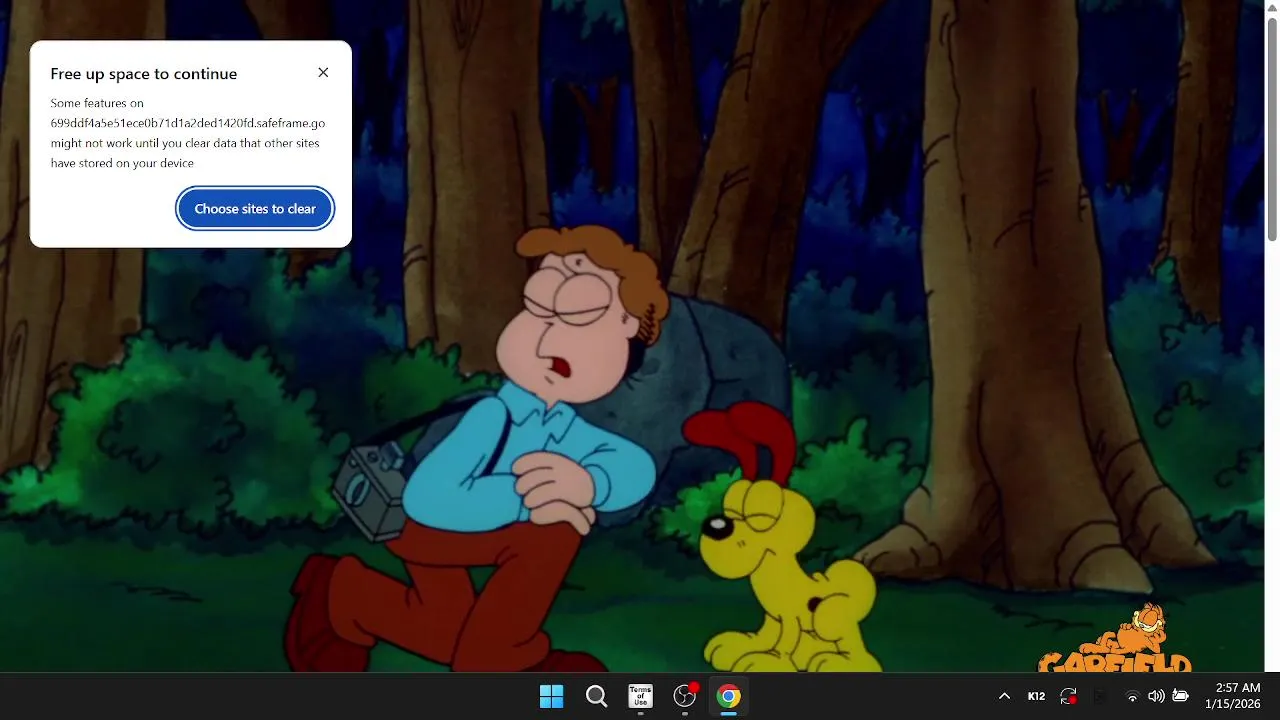Expand the hidden system tray icons
This screenshot has width=1280, height=720.
pyautogui.click(x=1004, y=697)
